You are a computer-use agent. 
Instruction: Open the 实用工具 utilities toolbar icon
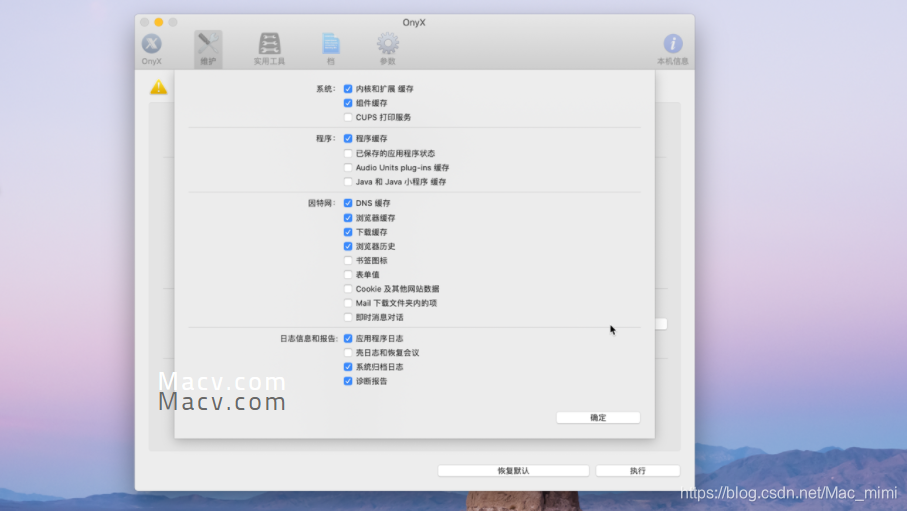pyautogui.click(x=270, y=49)
